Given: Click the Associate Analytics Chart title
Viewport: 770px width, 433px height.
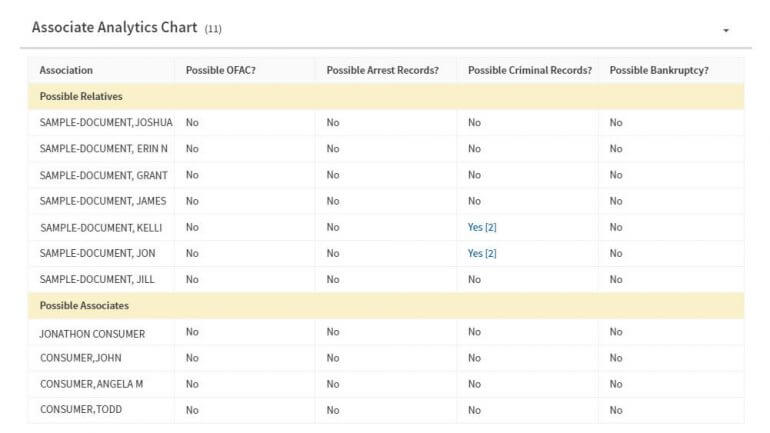Looking at the screenshot, I should tap(114, 27).
